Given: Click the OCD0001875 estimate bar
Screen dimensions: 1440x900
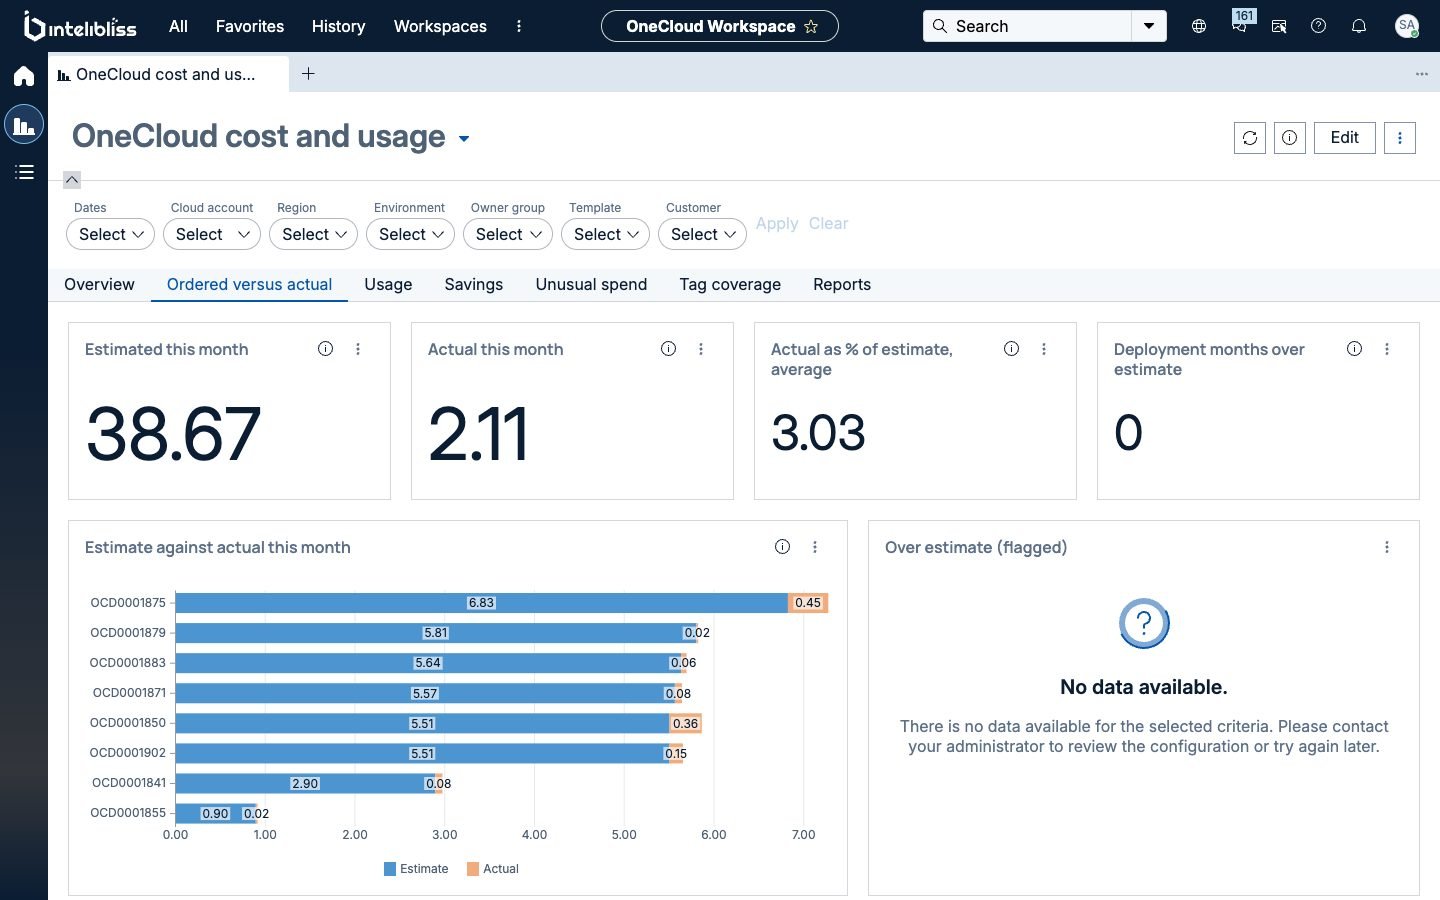Looking at the screenshot, I should click(482, 603).
